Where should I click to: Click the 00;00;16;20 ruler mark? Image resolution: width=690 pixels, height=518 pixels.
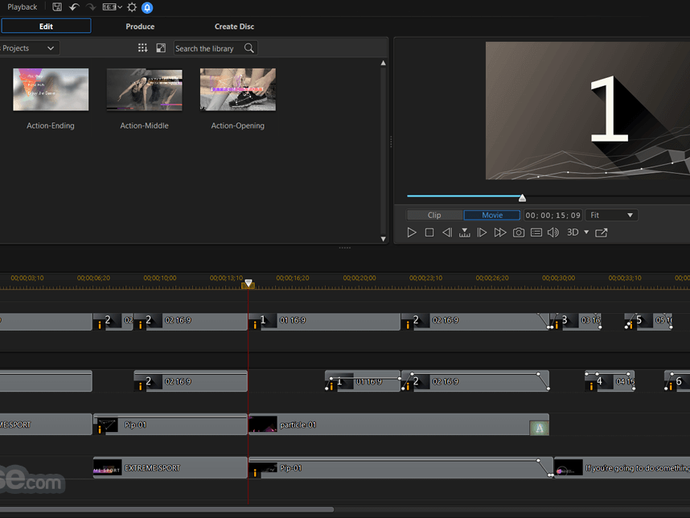point(293,278)
